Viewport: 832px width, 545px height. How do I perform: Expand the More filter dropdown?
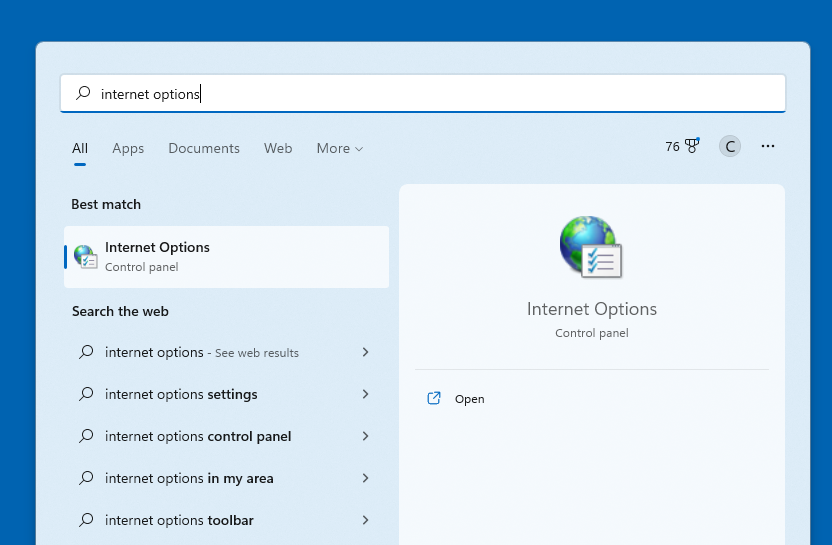(340, 149)
